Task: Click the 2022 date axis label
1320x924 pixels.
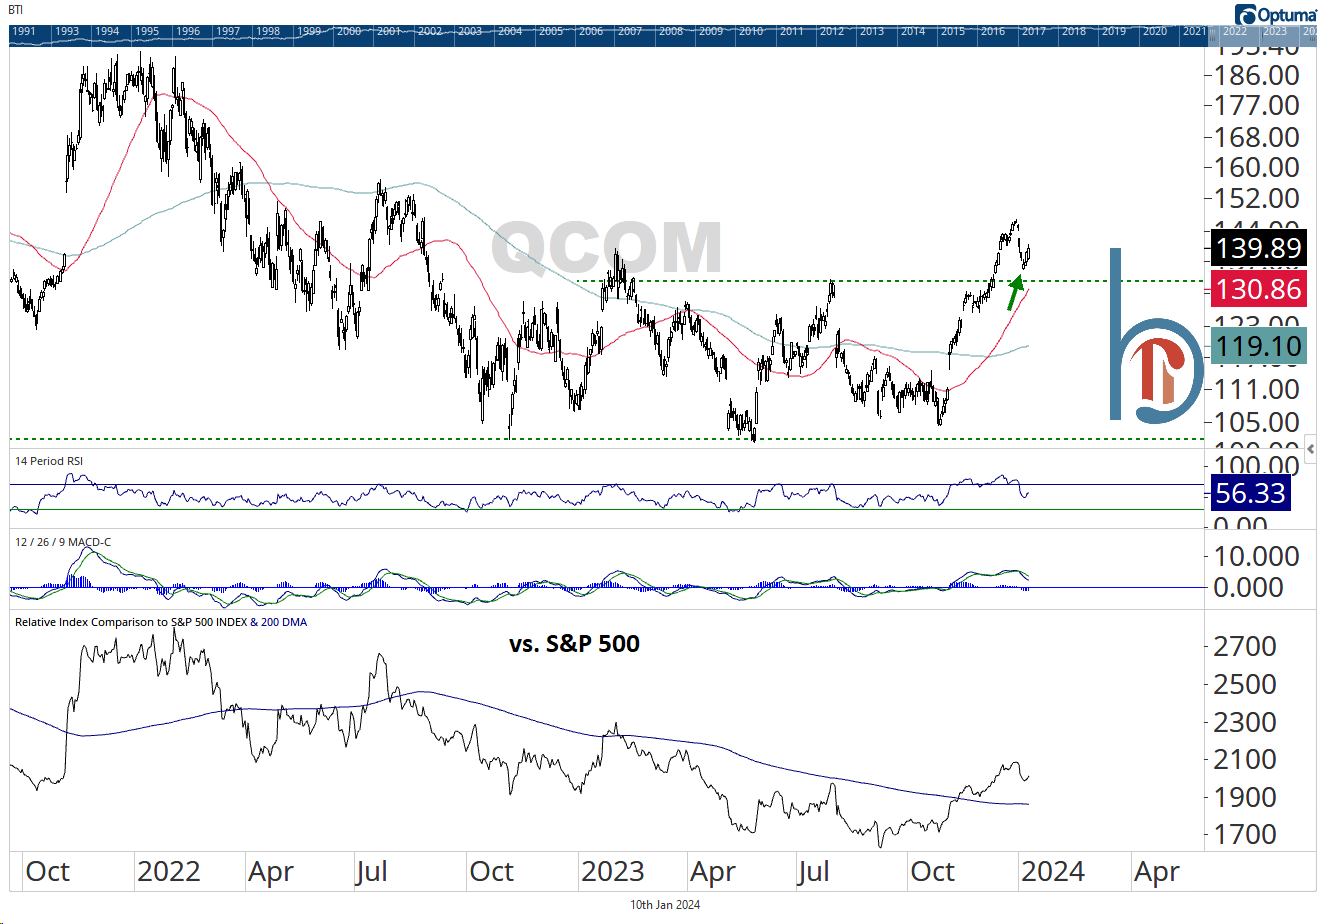Action: pos(169,872)
